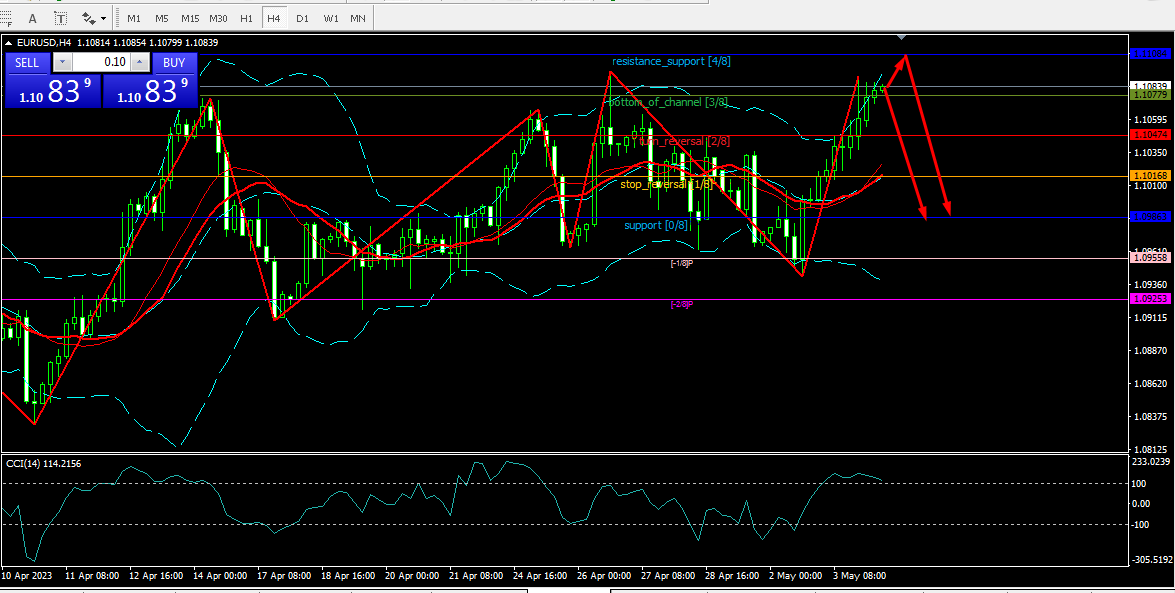Switch chart to M15 timeframe
The image size is (1175, 593).
coord(190,18)
